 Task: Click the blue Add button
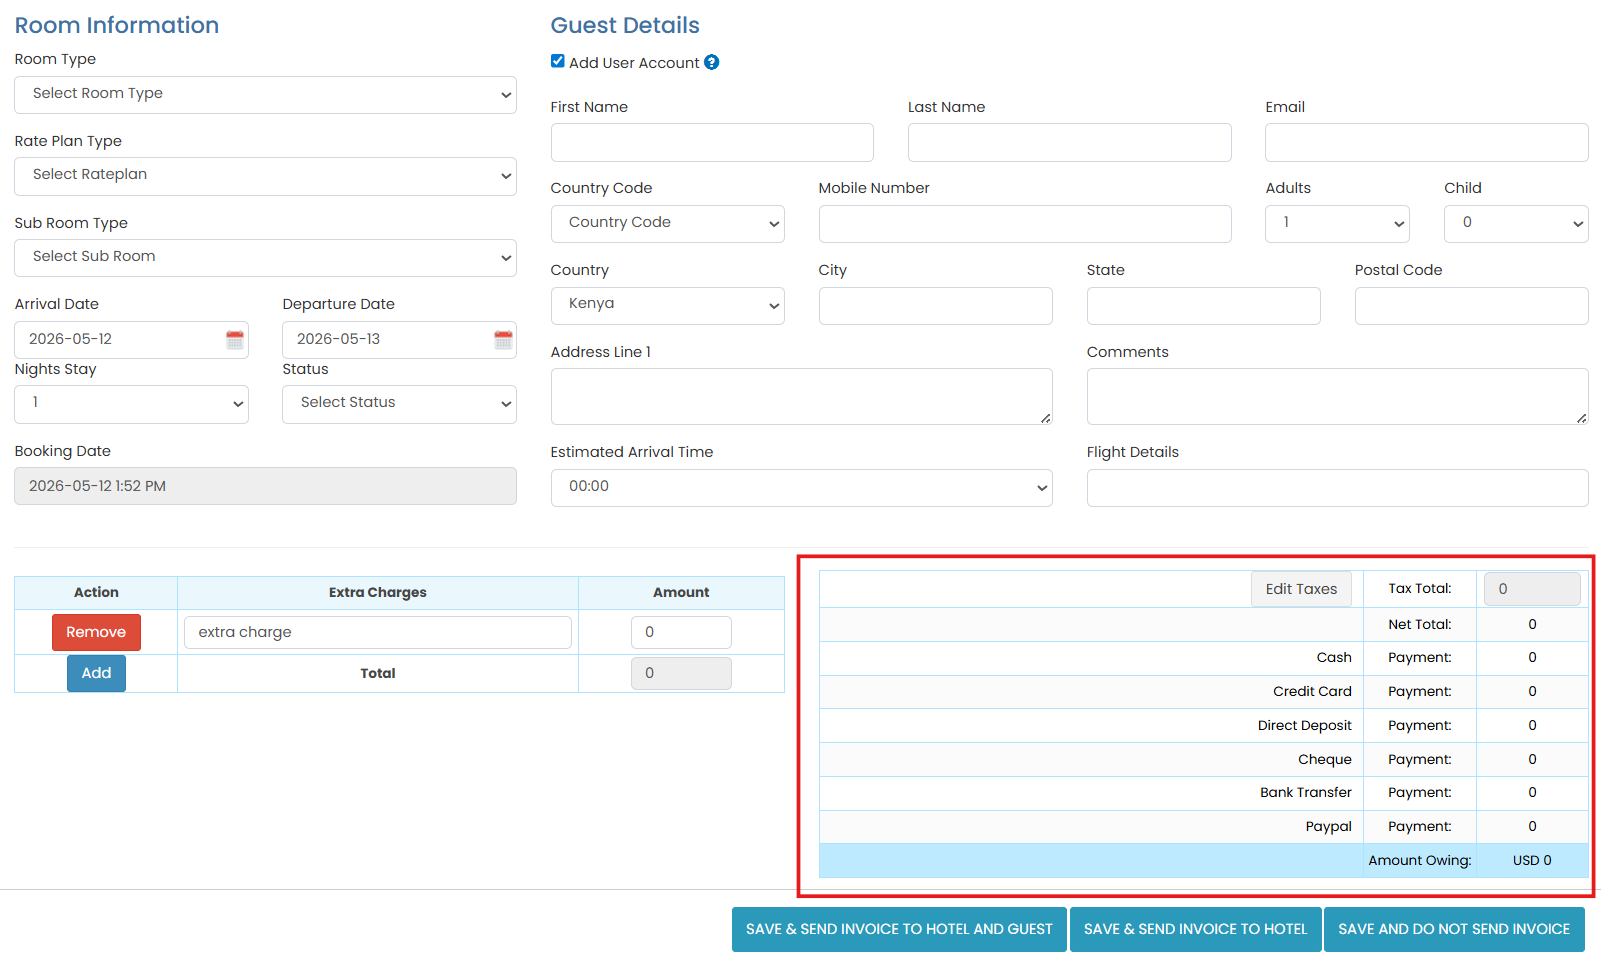point(96,673)
